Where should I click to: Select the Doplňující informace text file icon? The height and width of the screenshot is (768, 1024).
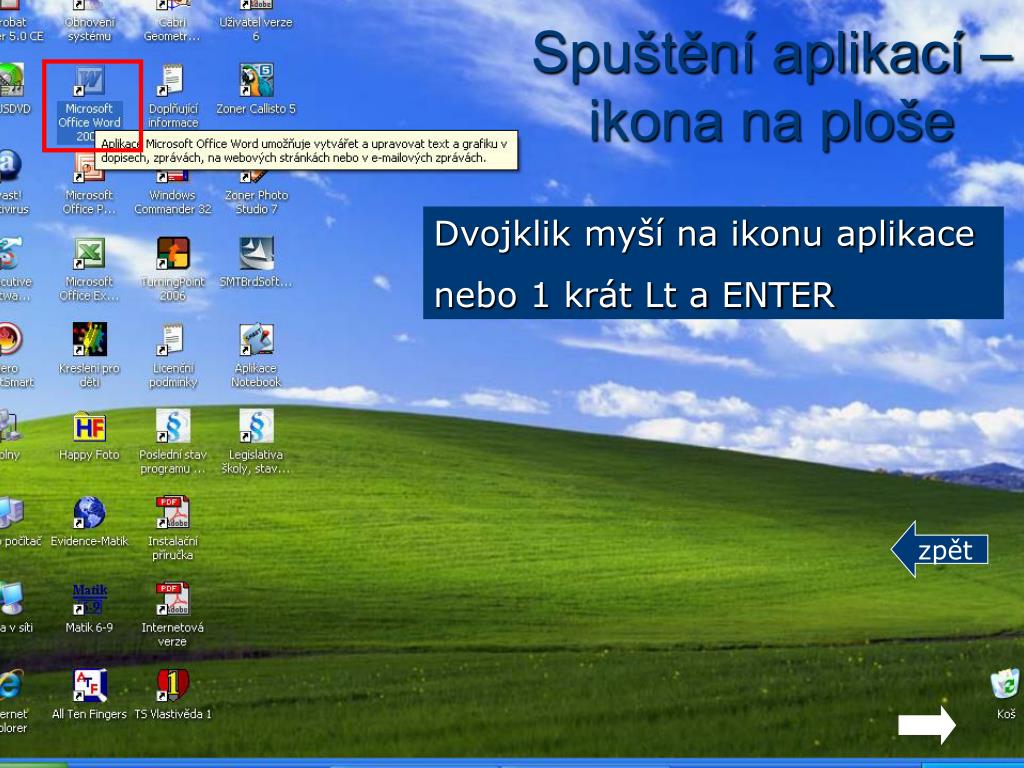[172, 81]
